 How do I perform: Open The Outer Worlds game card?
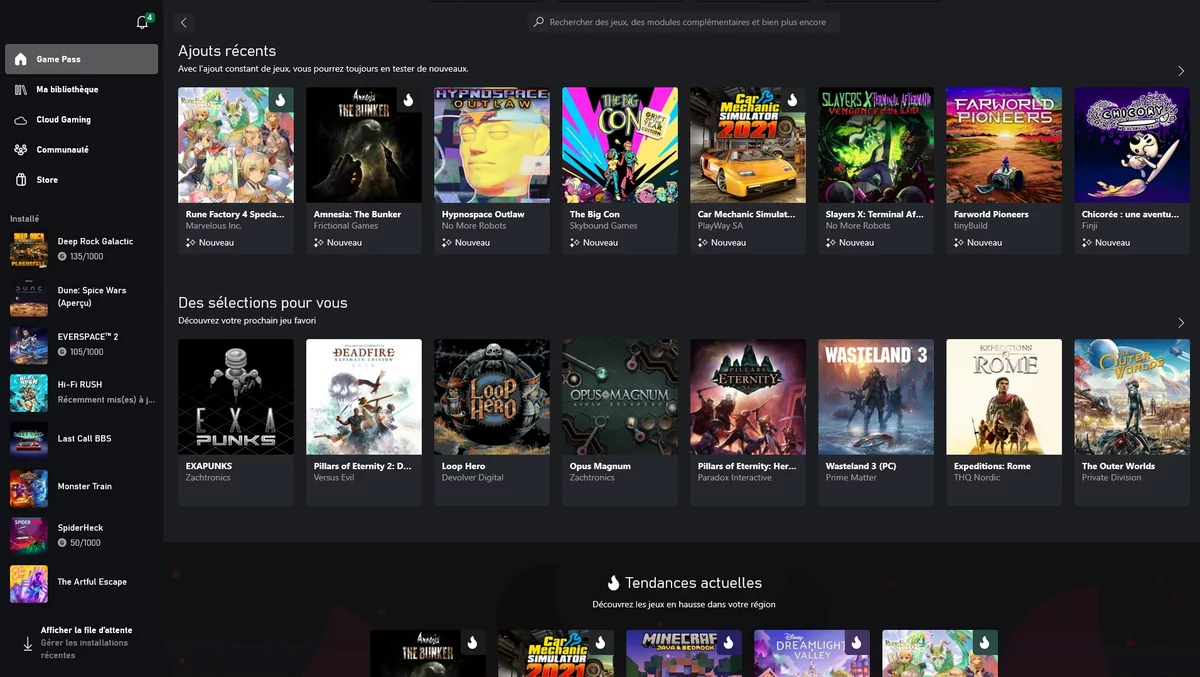coord(1132,422)
